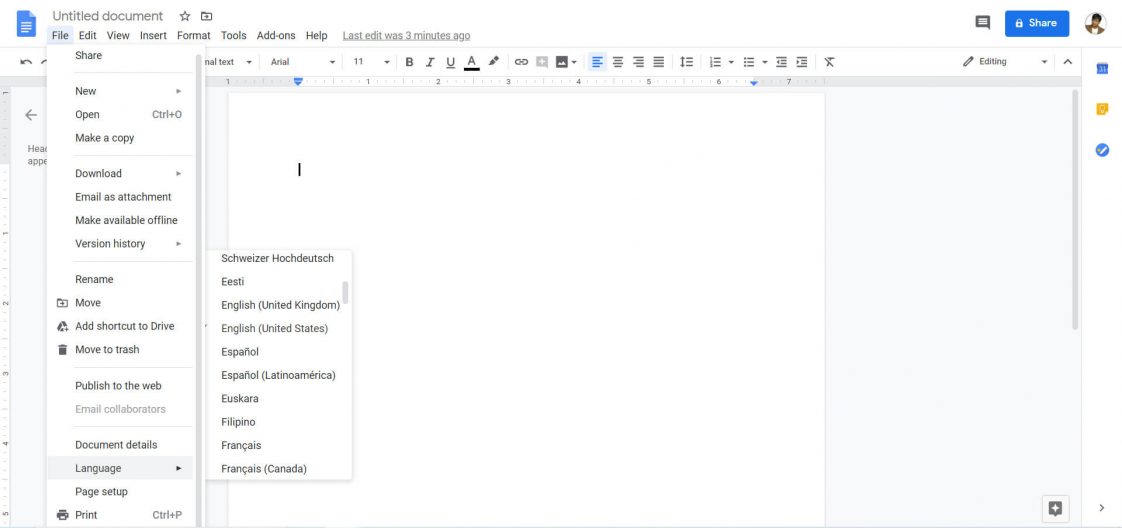Click the undo arrow icon
The width and height of the screenshot is (1122, 528).
point(26,62)
